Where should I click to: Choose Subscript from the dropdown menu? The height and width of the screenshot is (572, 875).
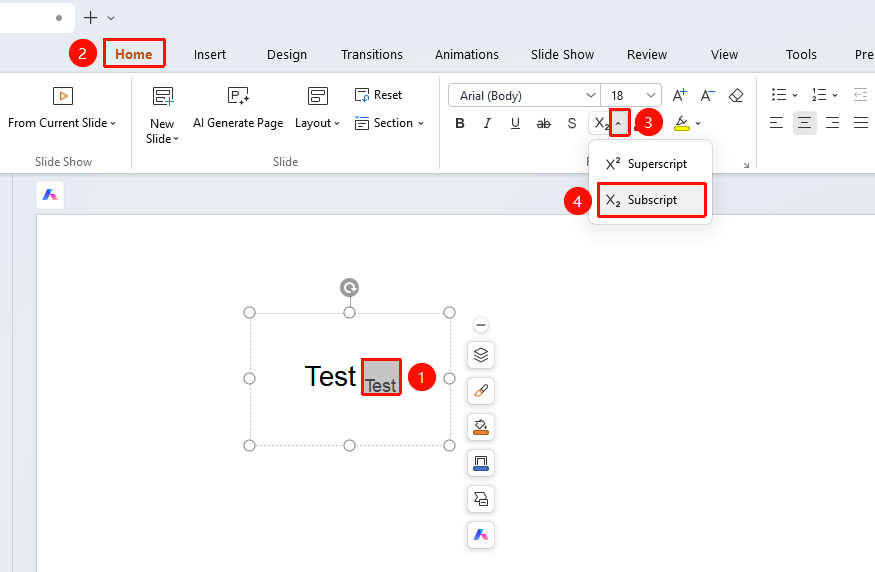651,200
